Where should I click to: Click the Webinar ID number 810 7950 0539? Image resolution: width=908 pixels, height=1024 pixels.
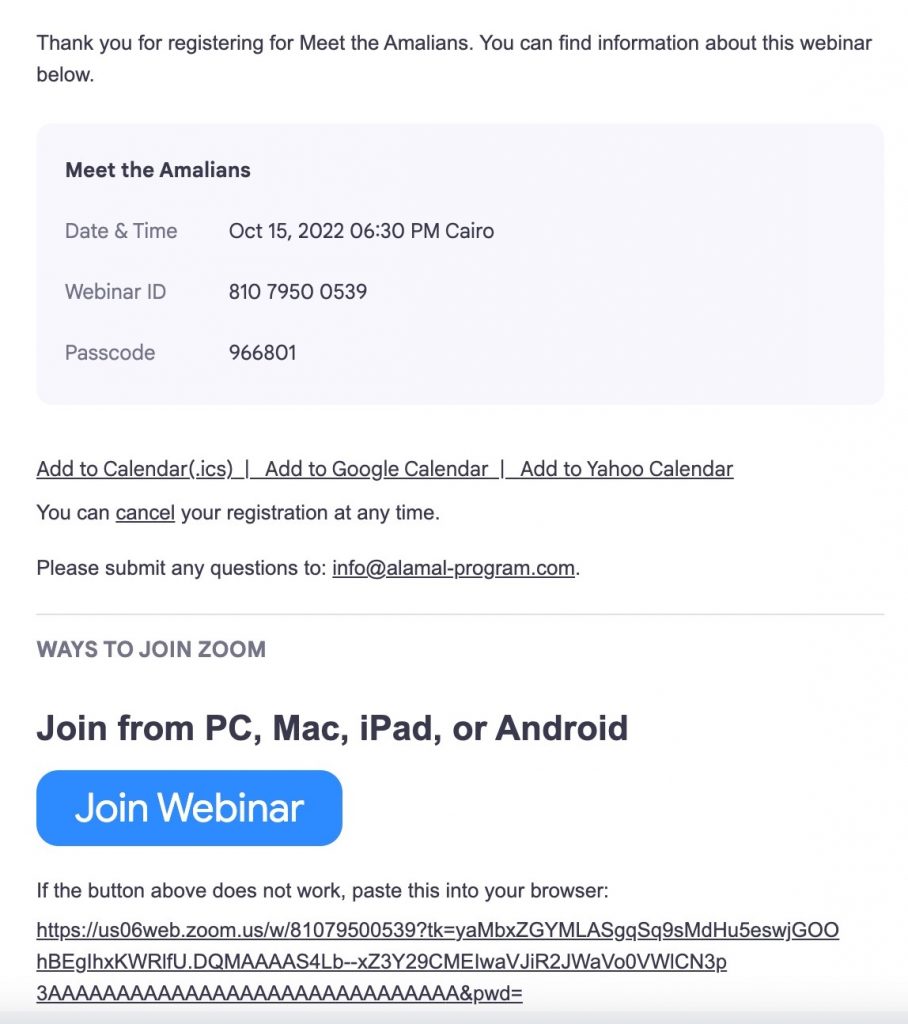pos(298,292)
